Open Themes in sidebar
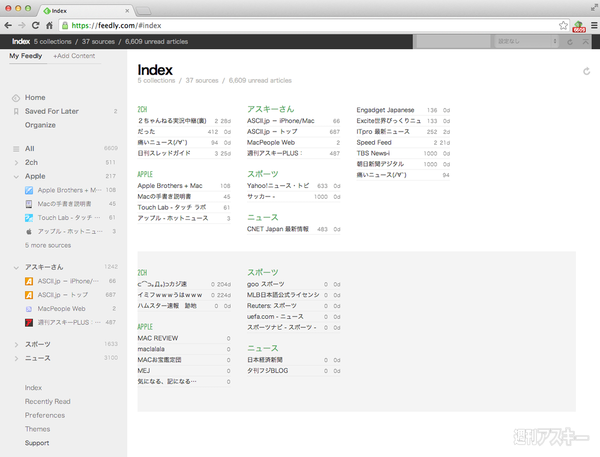 [x=38, y=429]
